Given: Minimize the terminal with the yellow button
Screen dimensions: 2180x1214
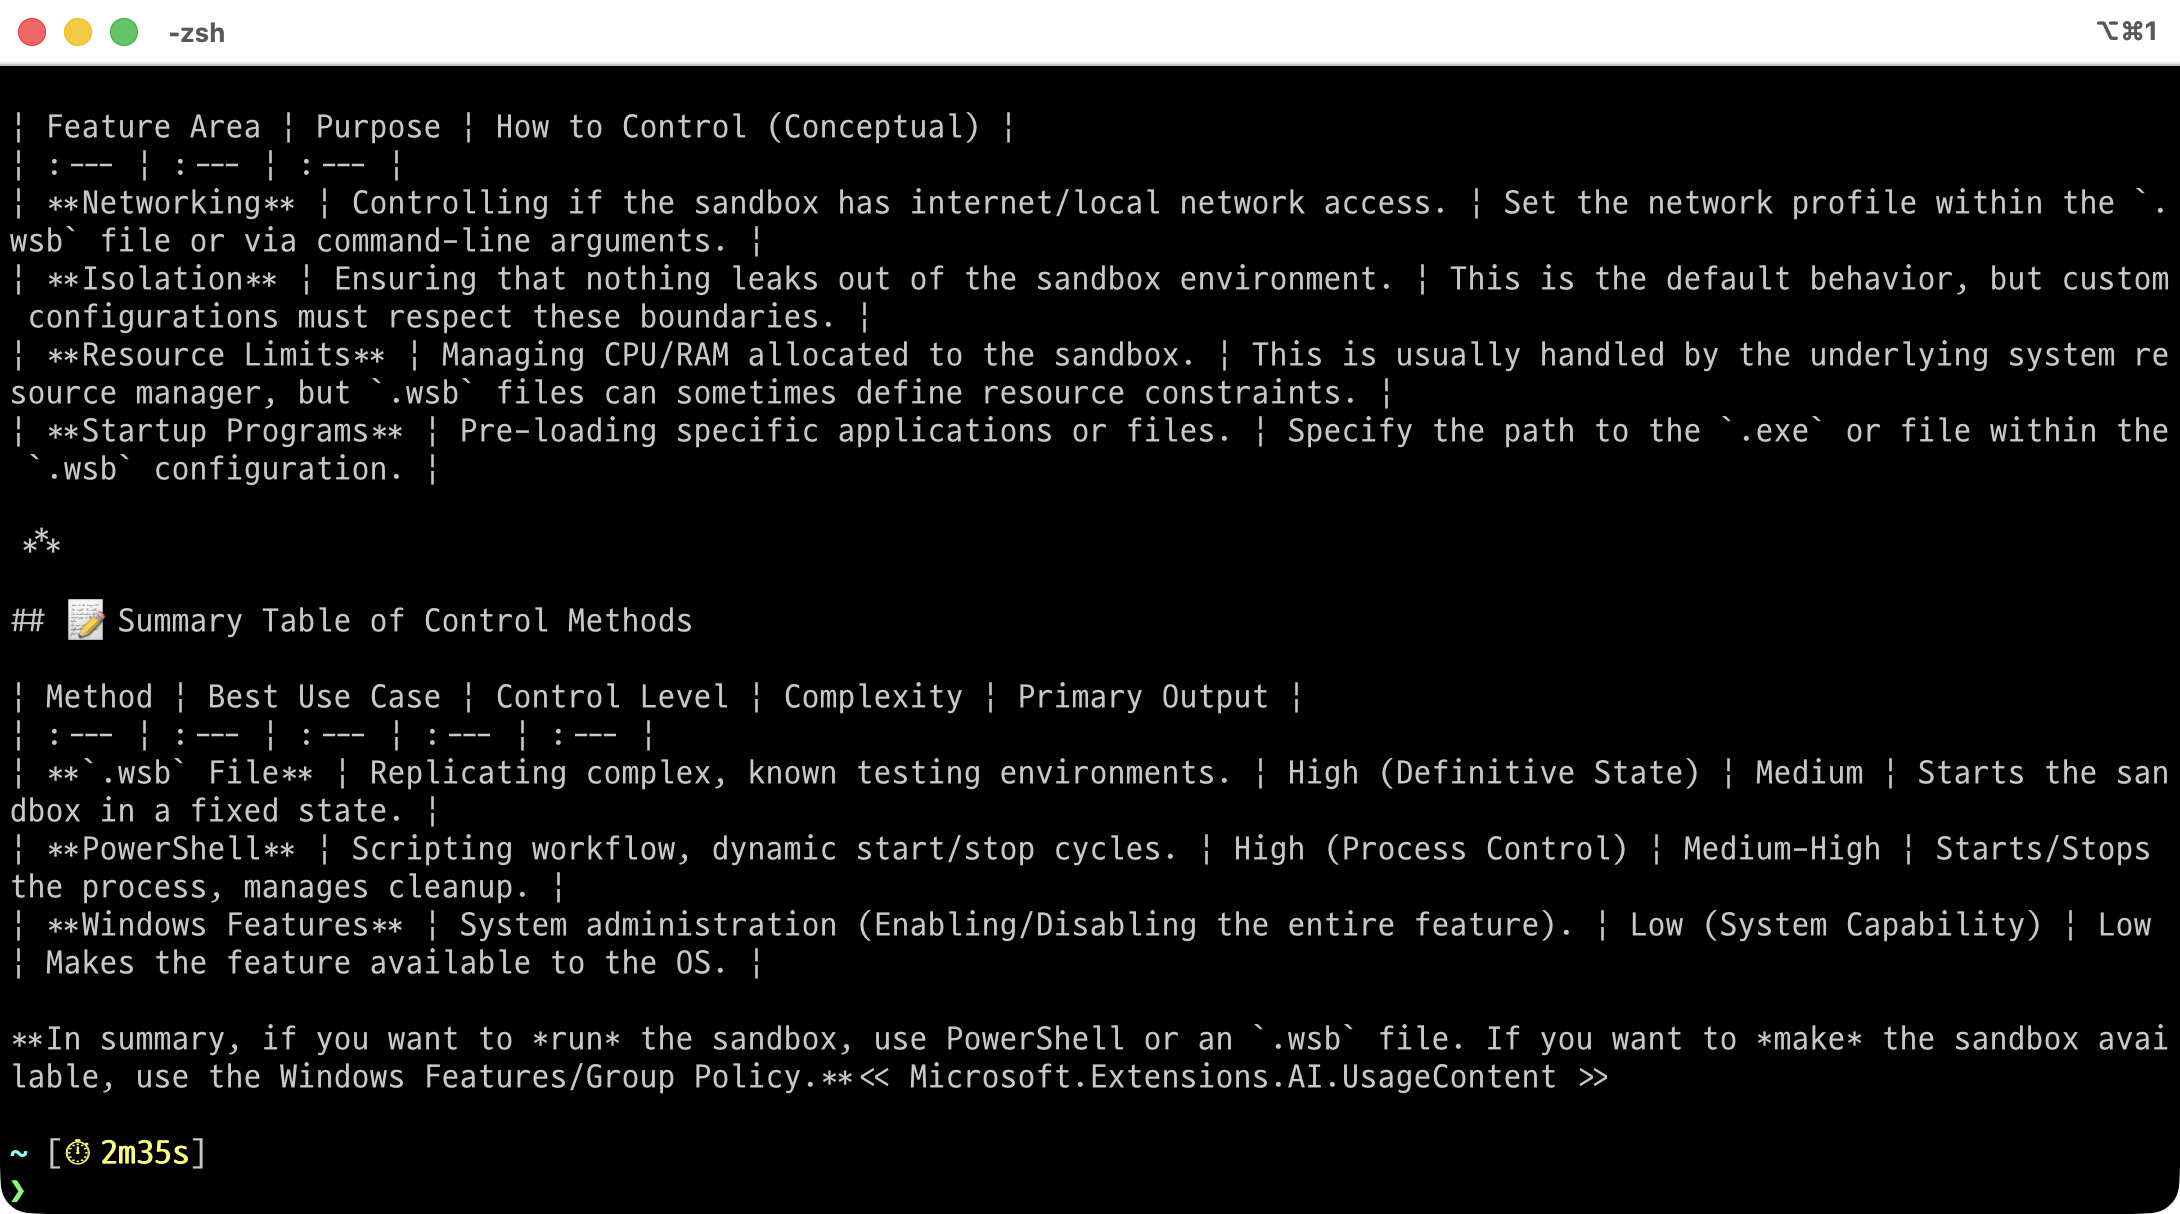Looking at the screenshot, I should tap(78, 32).
